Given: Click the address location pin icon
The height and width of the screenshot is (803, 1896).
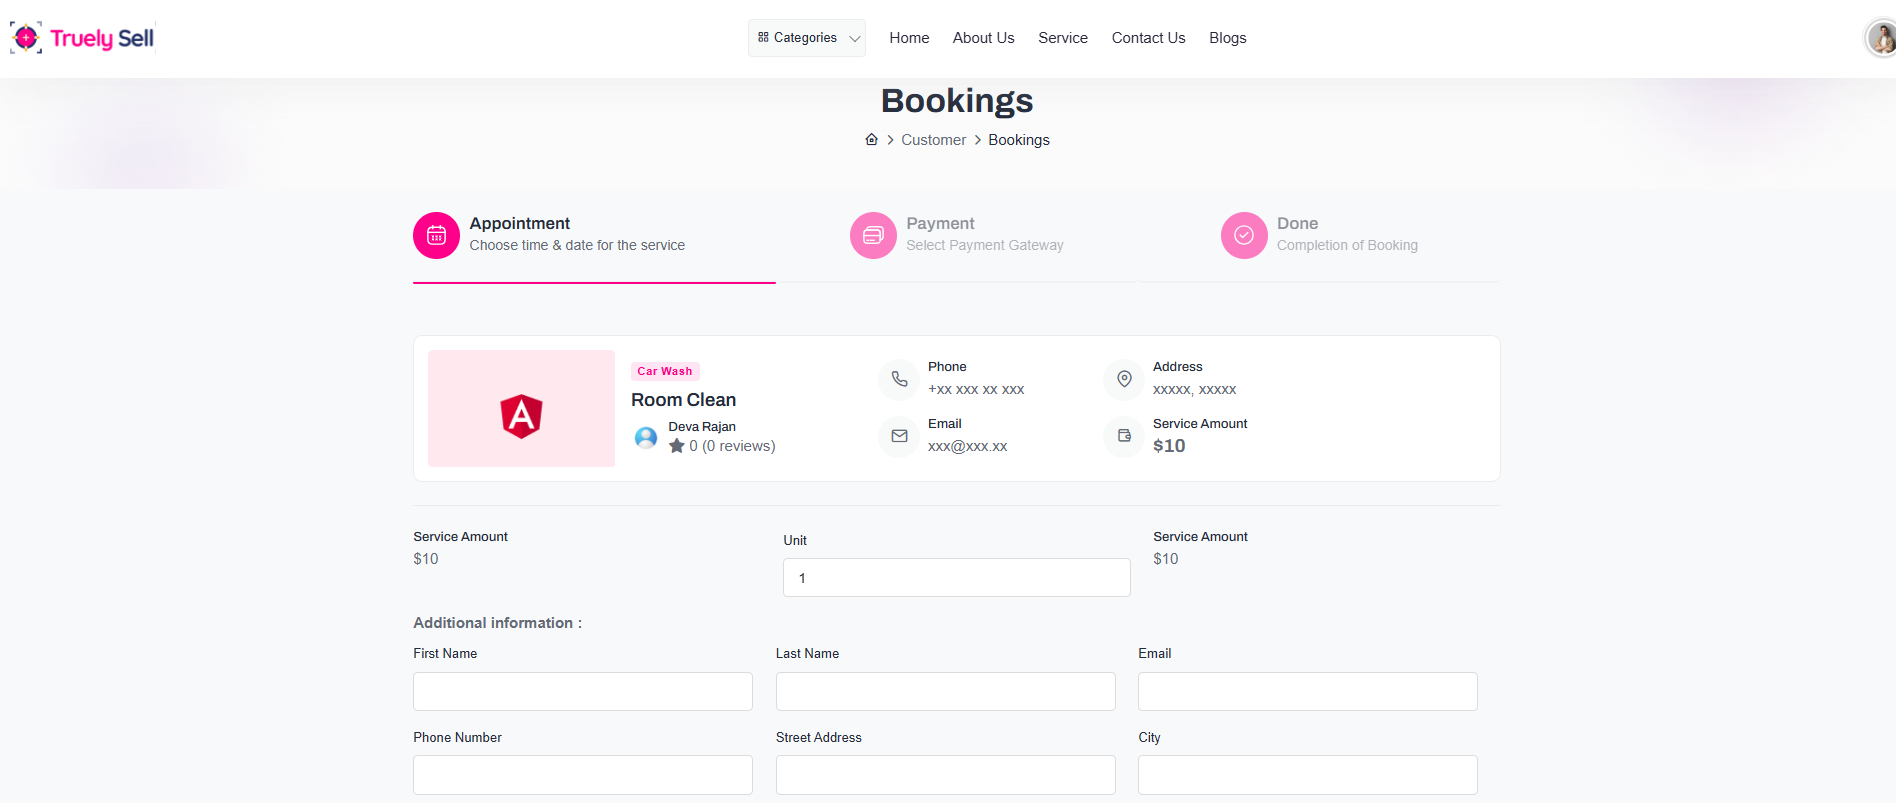Looking at the screenshot, I should click(1124, 379).
